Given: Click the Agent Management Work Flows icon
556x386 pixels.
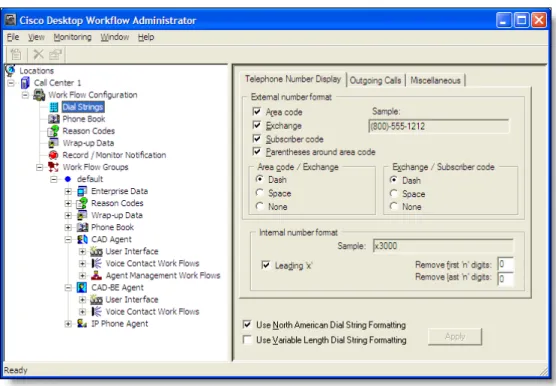Looking at the screenshot, I should pyautogui.click(x=96, y=275).
